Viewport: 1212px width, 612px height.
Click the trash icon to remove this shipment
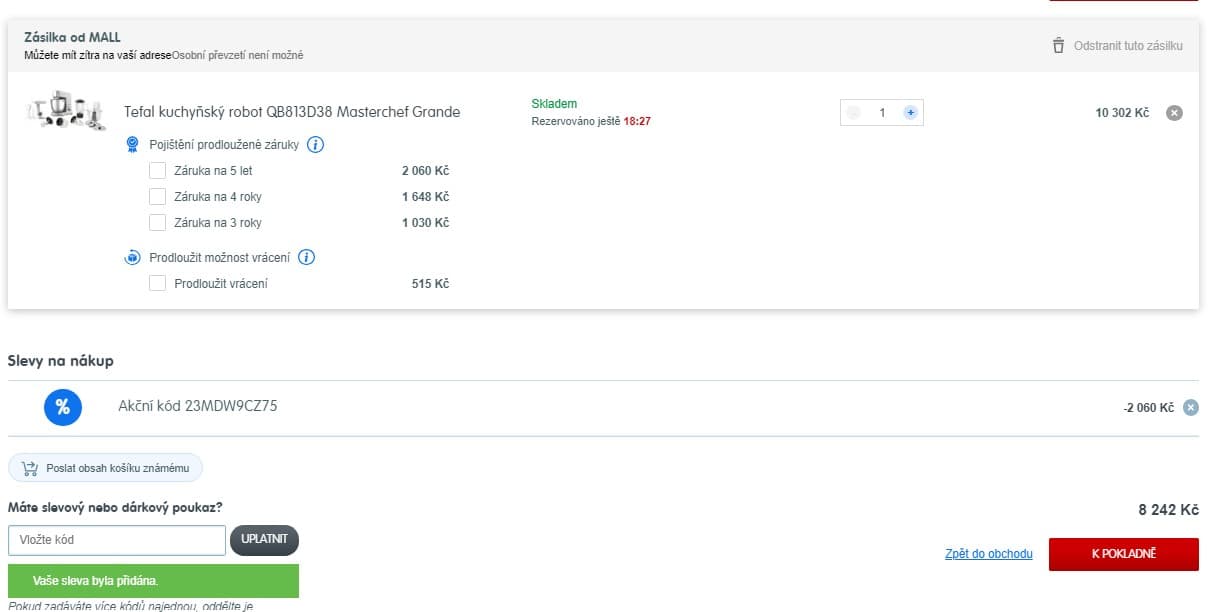click(x=1058, y=46)
